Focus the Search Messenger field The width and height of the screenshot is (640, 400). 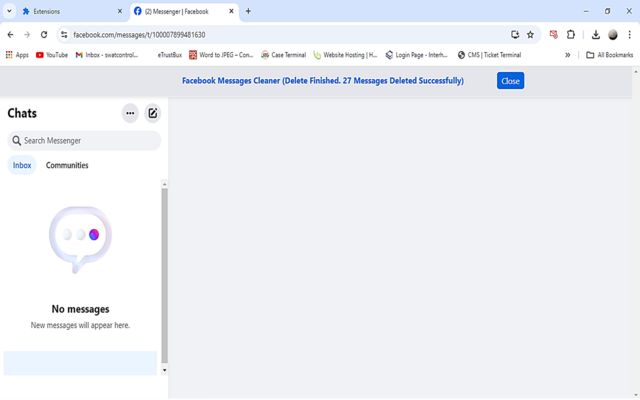click(84, 141)
